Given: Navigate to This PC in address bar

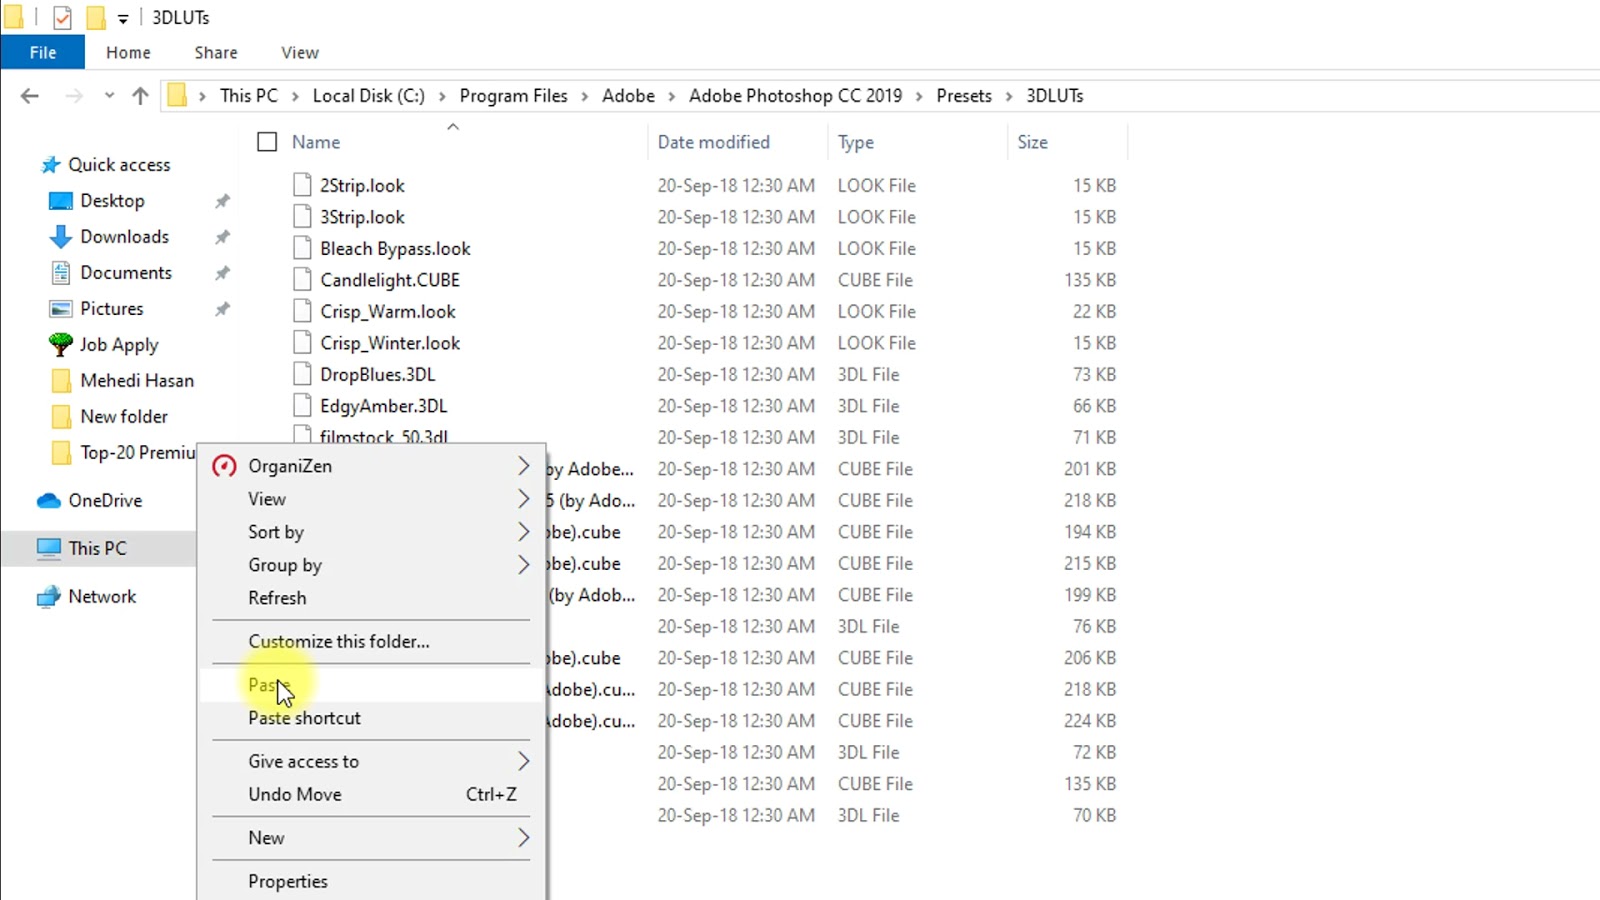Looking at the screenshot, I should point(249,96).
